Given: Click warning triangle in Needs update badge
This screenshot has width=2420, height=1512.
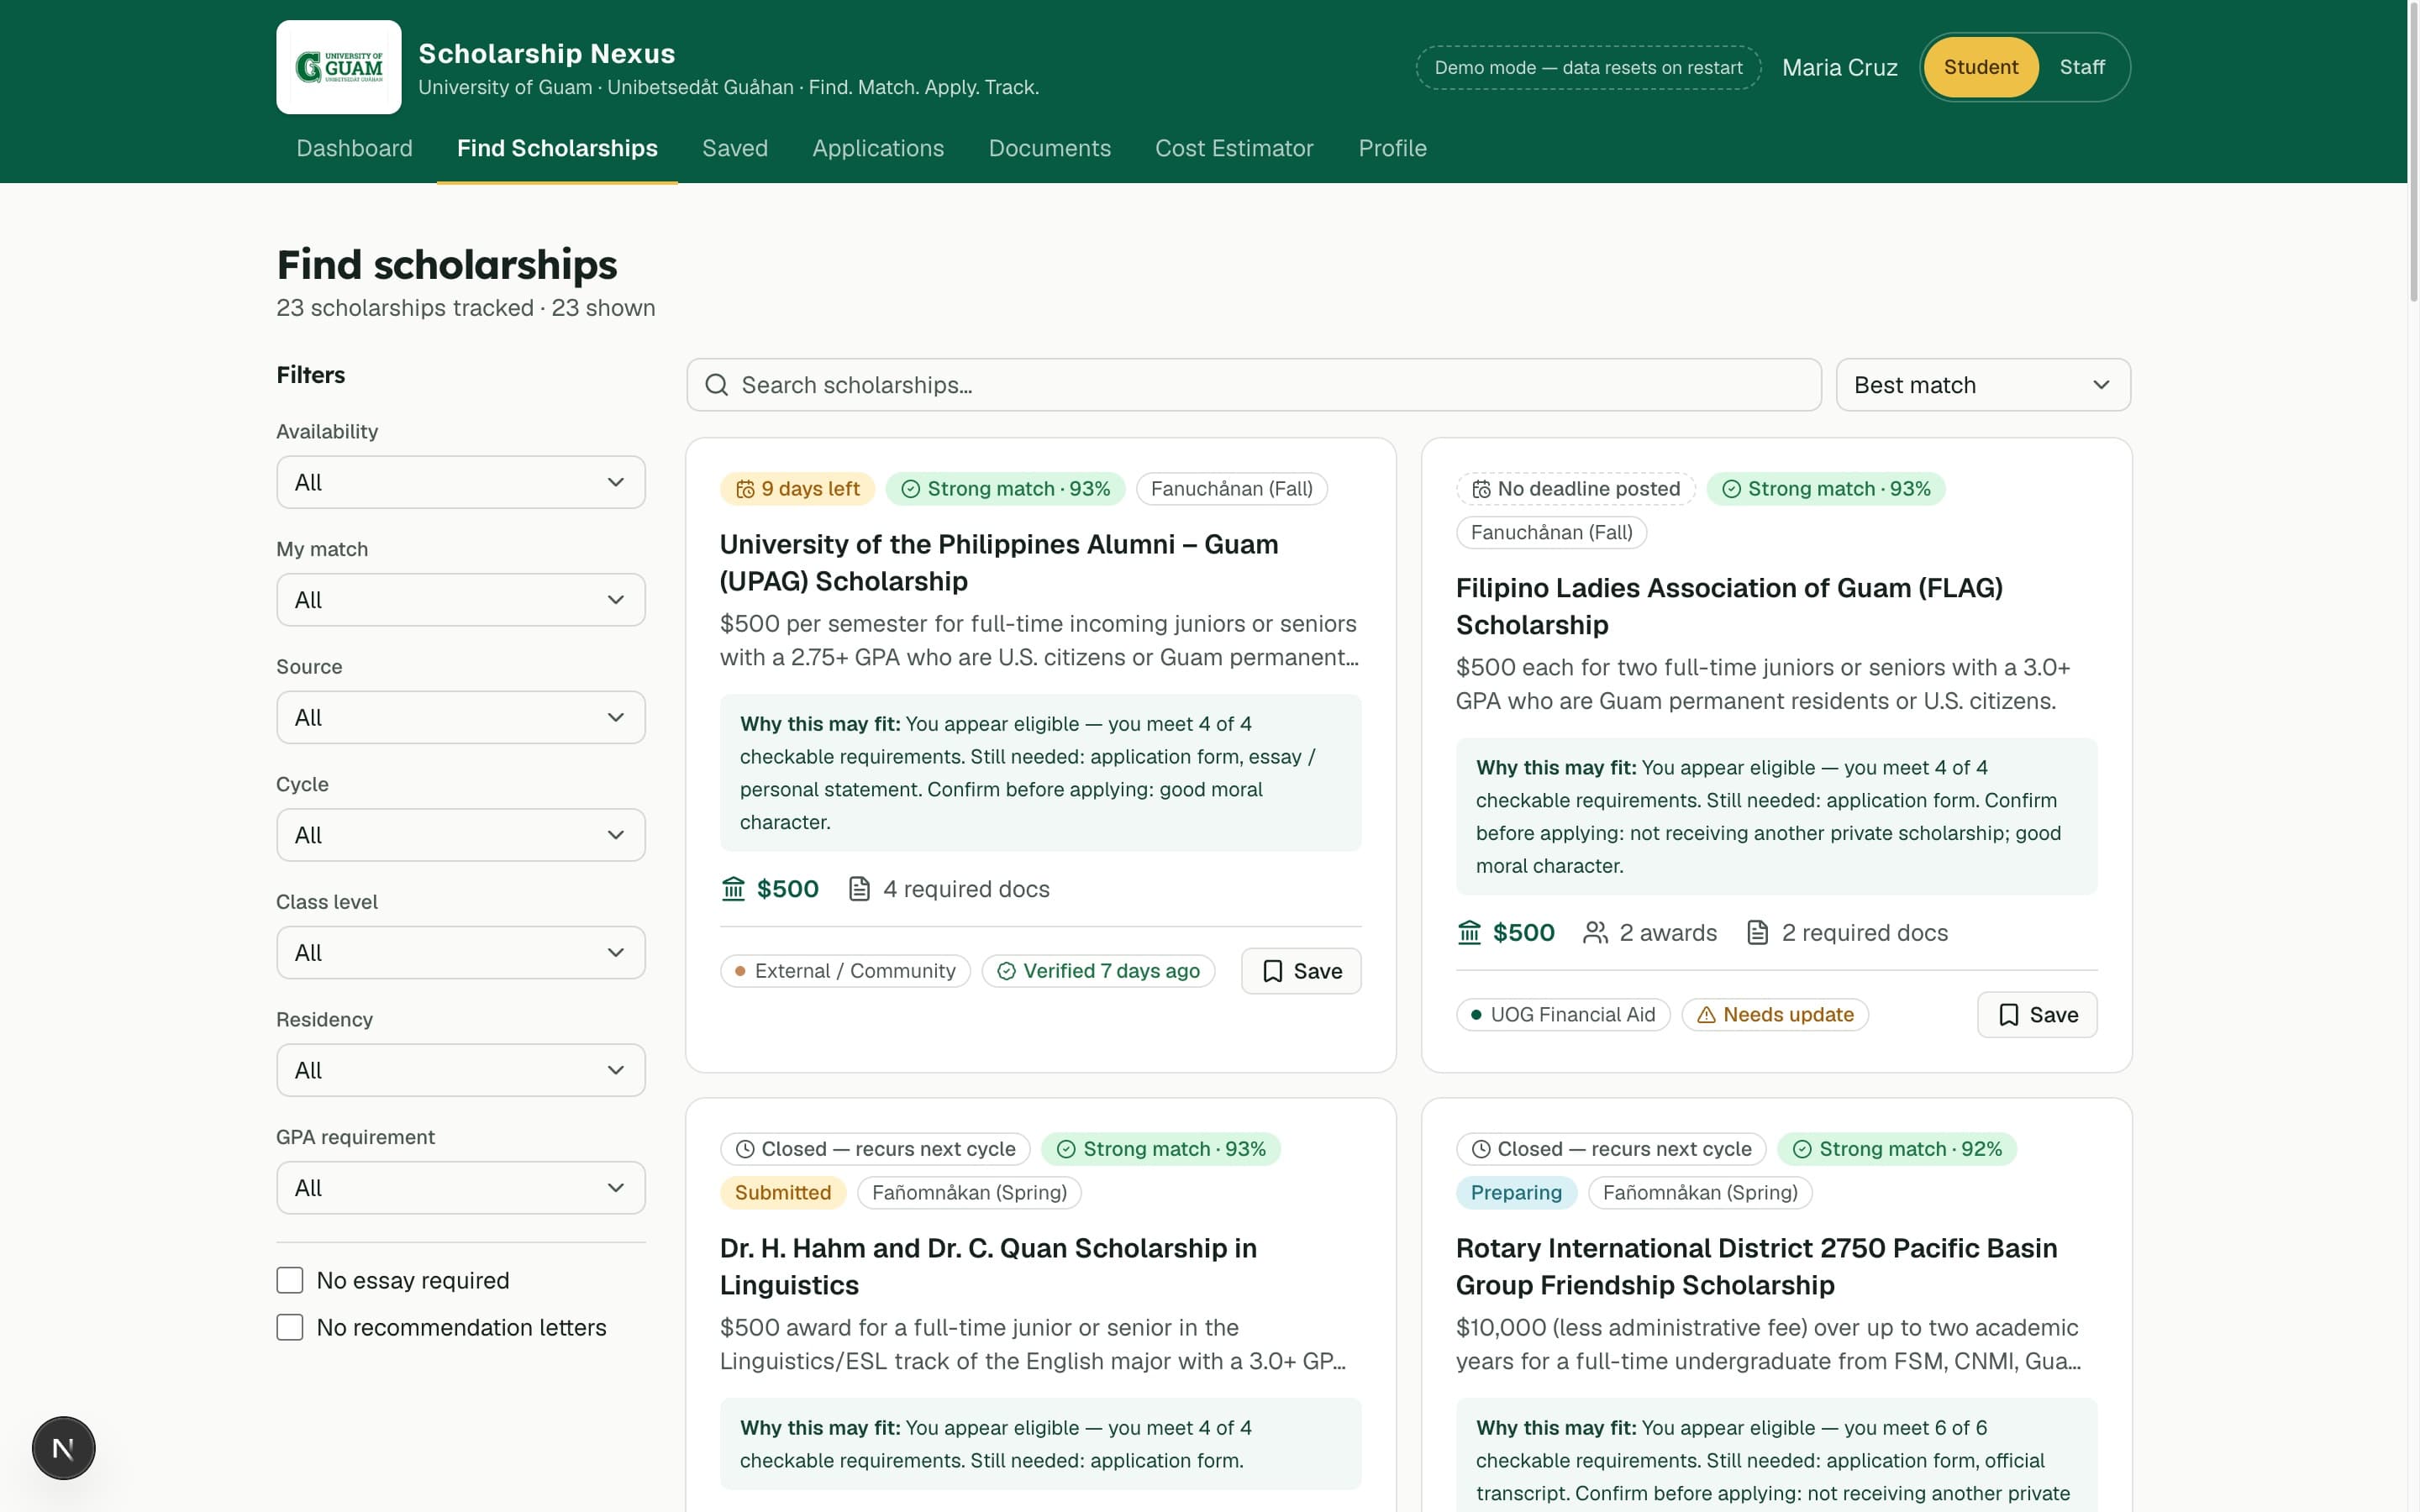Looking at the screenshot, I should (x=1706, y=1015).
